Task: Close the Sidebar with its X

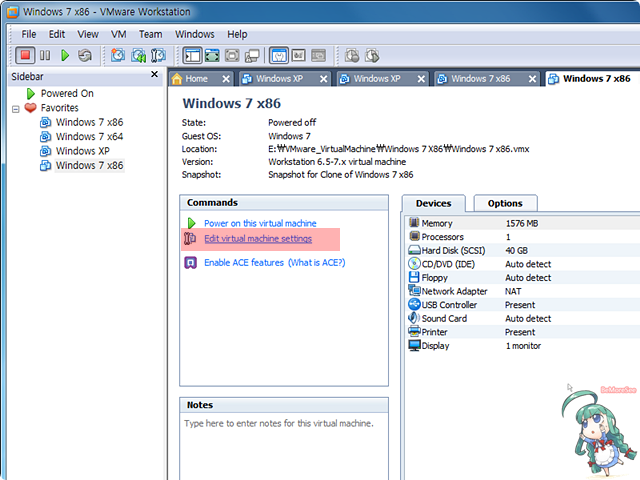Action: pyautogui.click(x=154, y=74)
